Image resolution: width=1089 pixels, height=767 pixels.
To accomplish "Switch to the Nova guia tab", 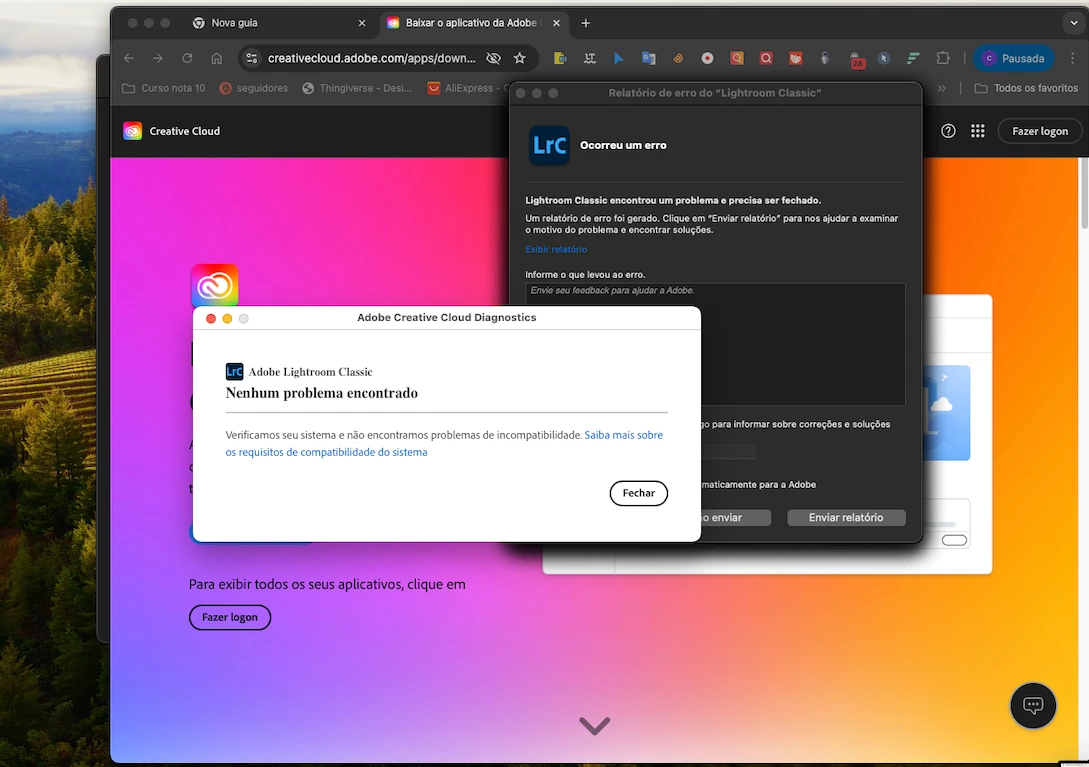I will [x=278, y=23].
